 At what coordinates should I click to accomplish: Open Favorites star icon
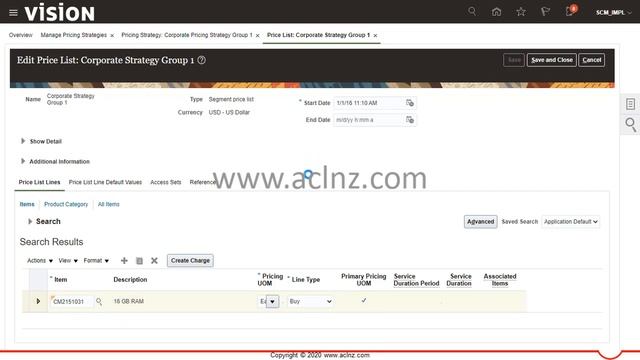click(521, 12)
